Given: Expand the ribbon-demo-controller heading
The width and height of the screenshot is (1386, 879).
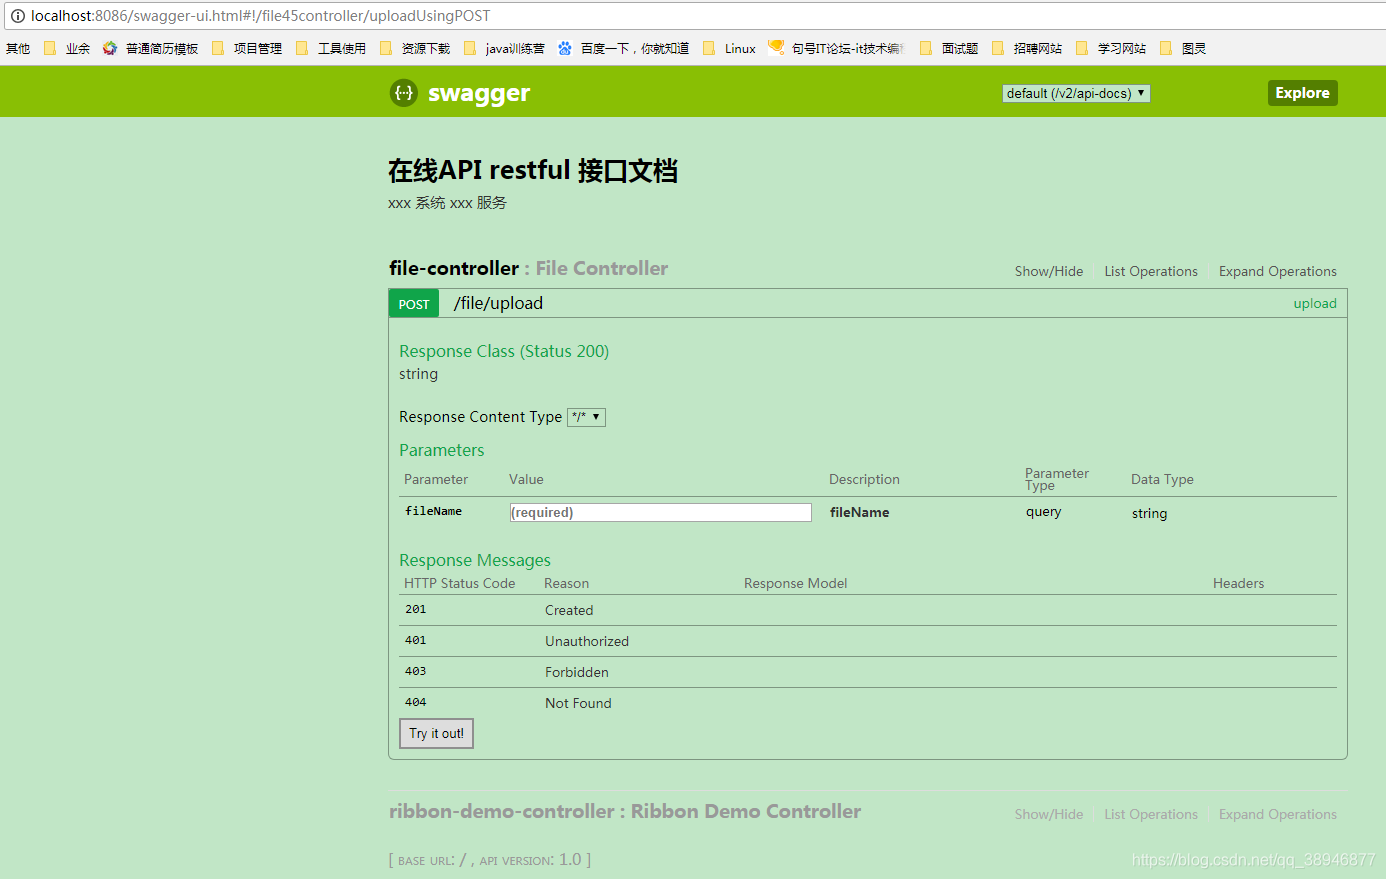Looking at the screenshot, I should point(625,811).
